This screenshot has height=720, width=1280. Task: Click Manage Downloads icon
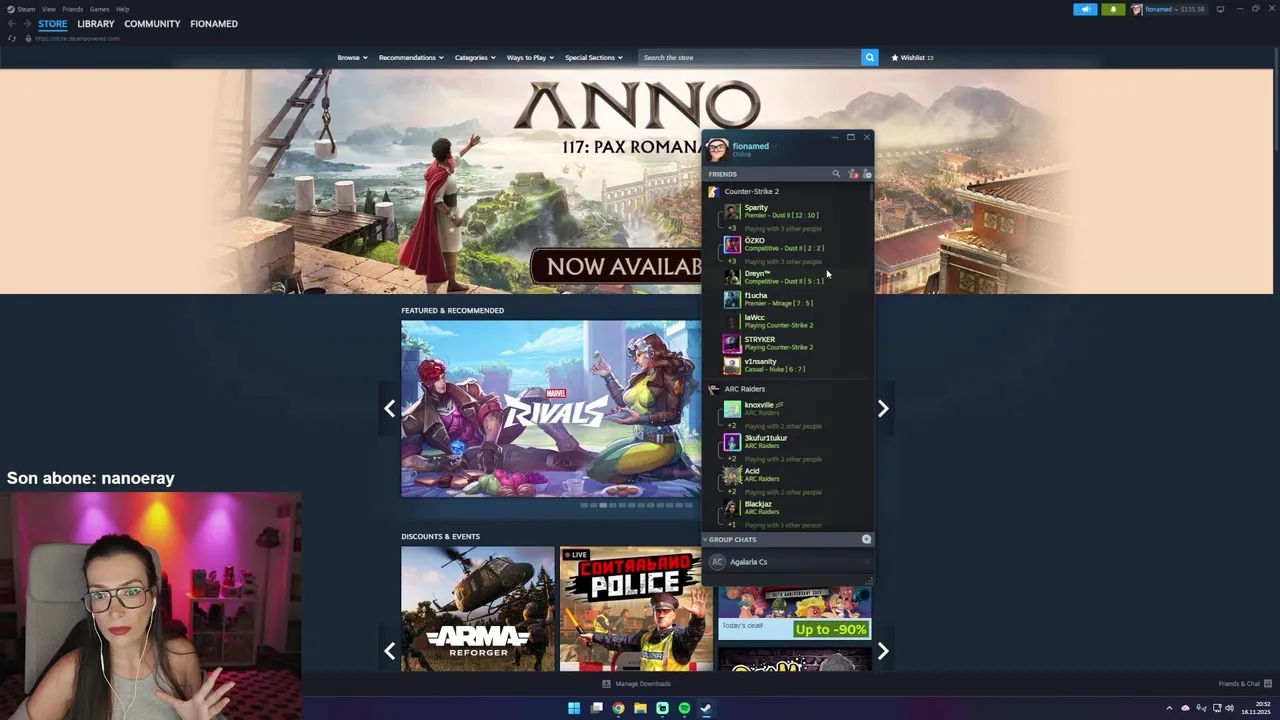pos(606,684)
